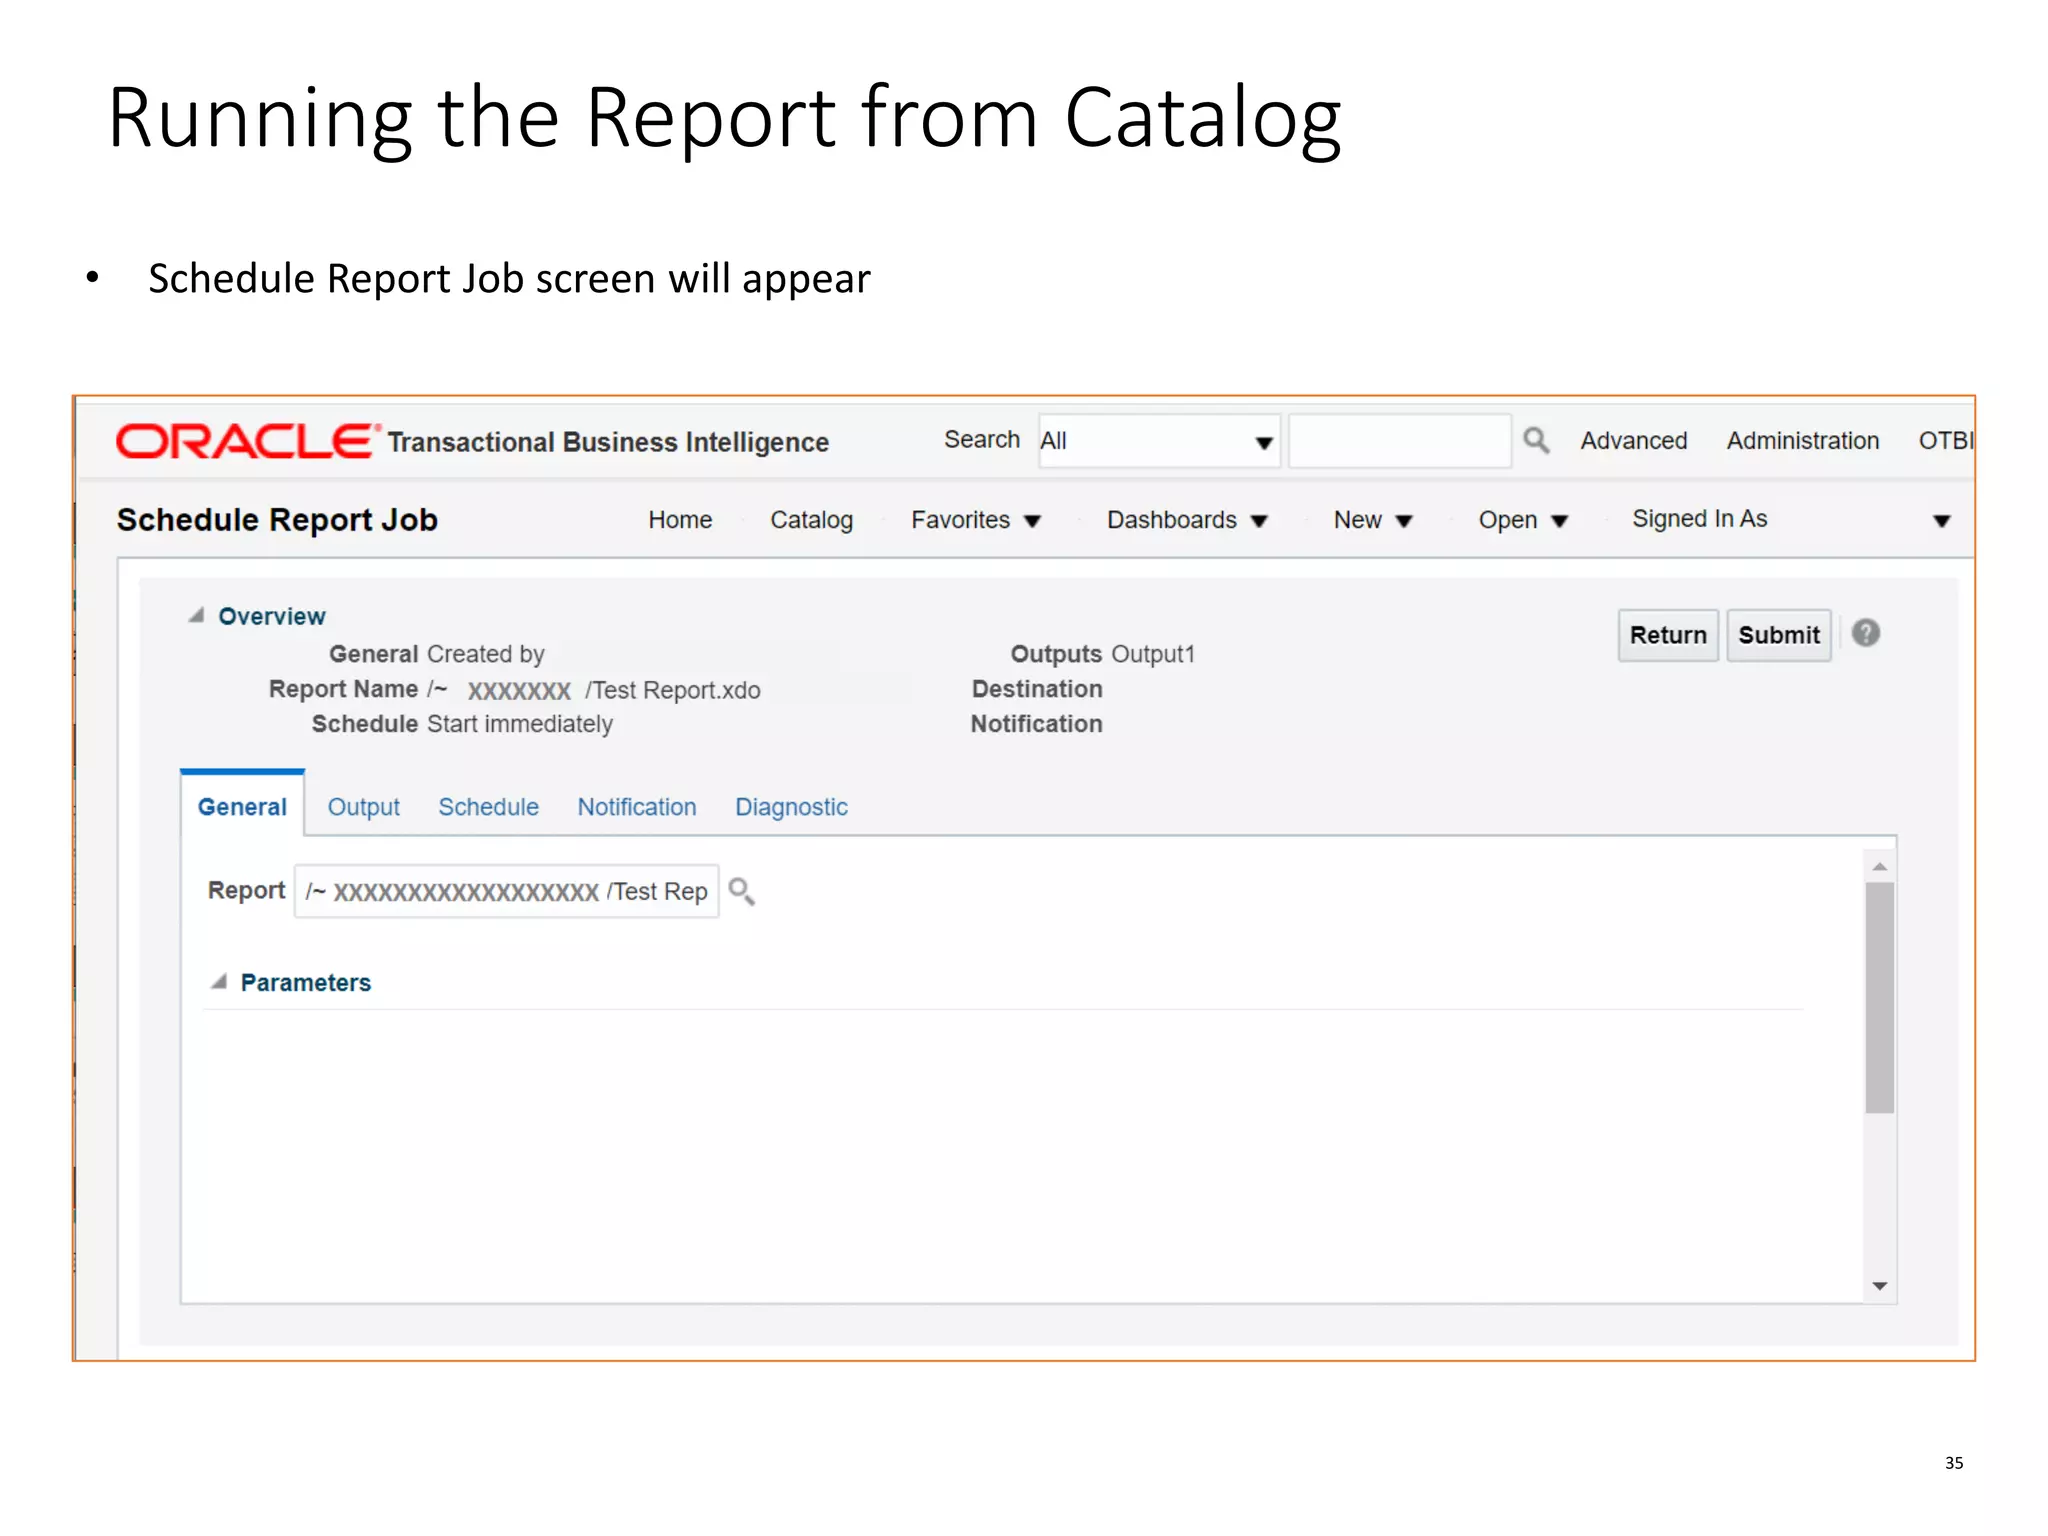
Task: Switch to the Schedule tab
Action: tap(488, 807)
